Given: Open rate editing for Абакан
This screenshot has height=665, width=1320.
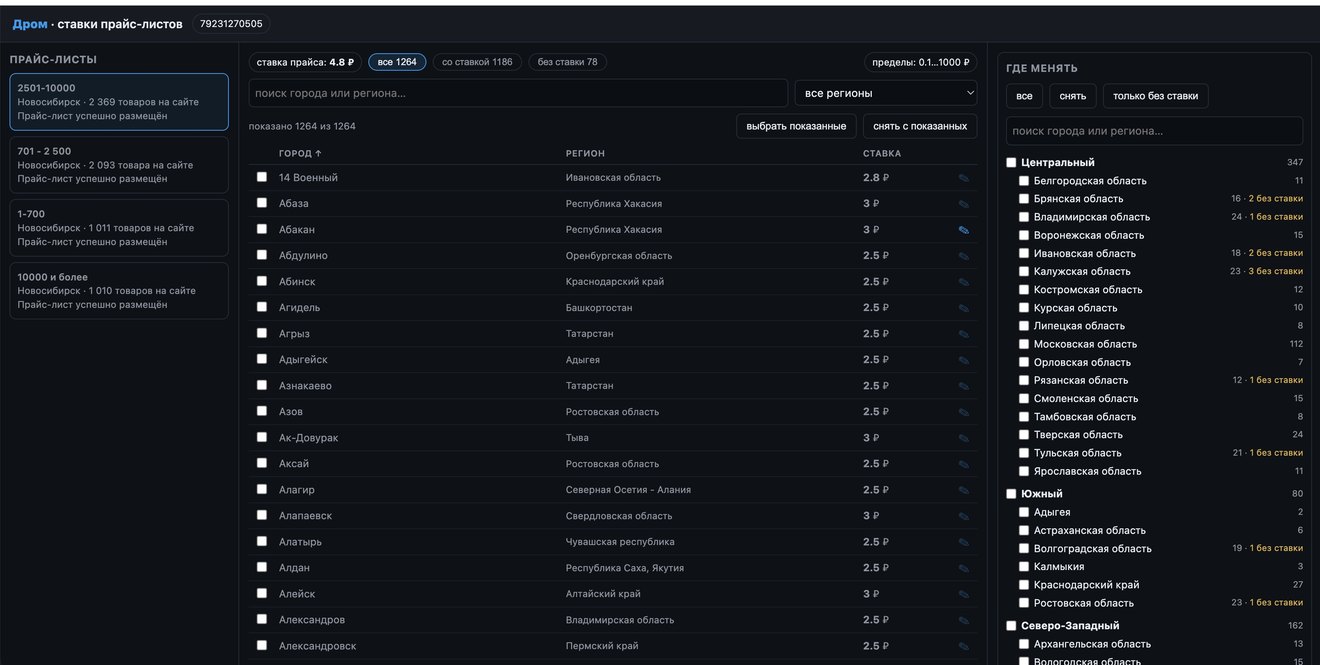Looking at the screenshot, I should pyautogui.click(x=964, y=230).
